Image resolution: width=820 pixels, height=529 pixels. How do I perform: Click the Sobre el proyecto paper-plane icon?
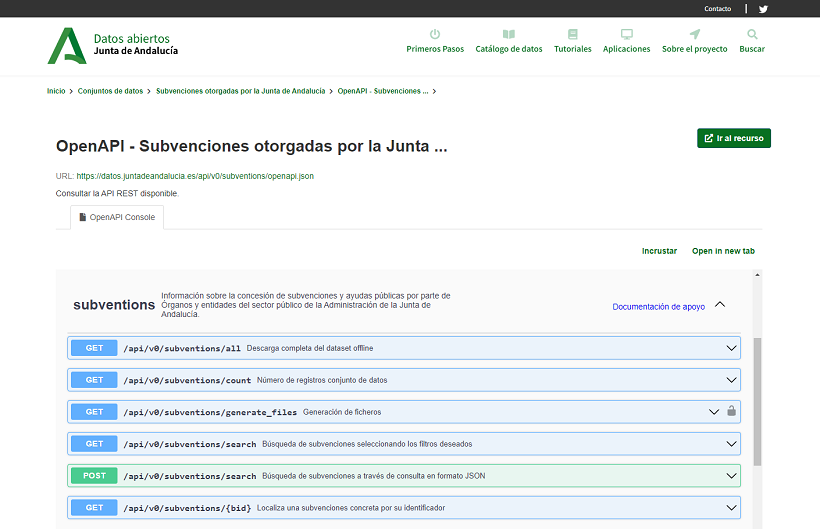(x=694, y=34)
